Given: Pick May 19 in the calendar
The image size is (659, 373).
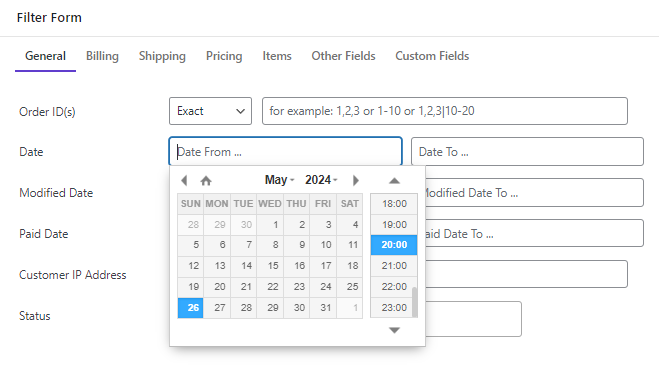Looking at the screenshot, I should click(x=190, y=287).
